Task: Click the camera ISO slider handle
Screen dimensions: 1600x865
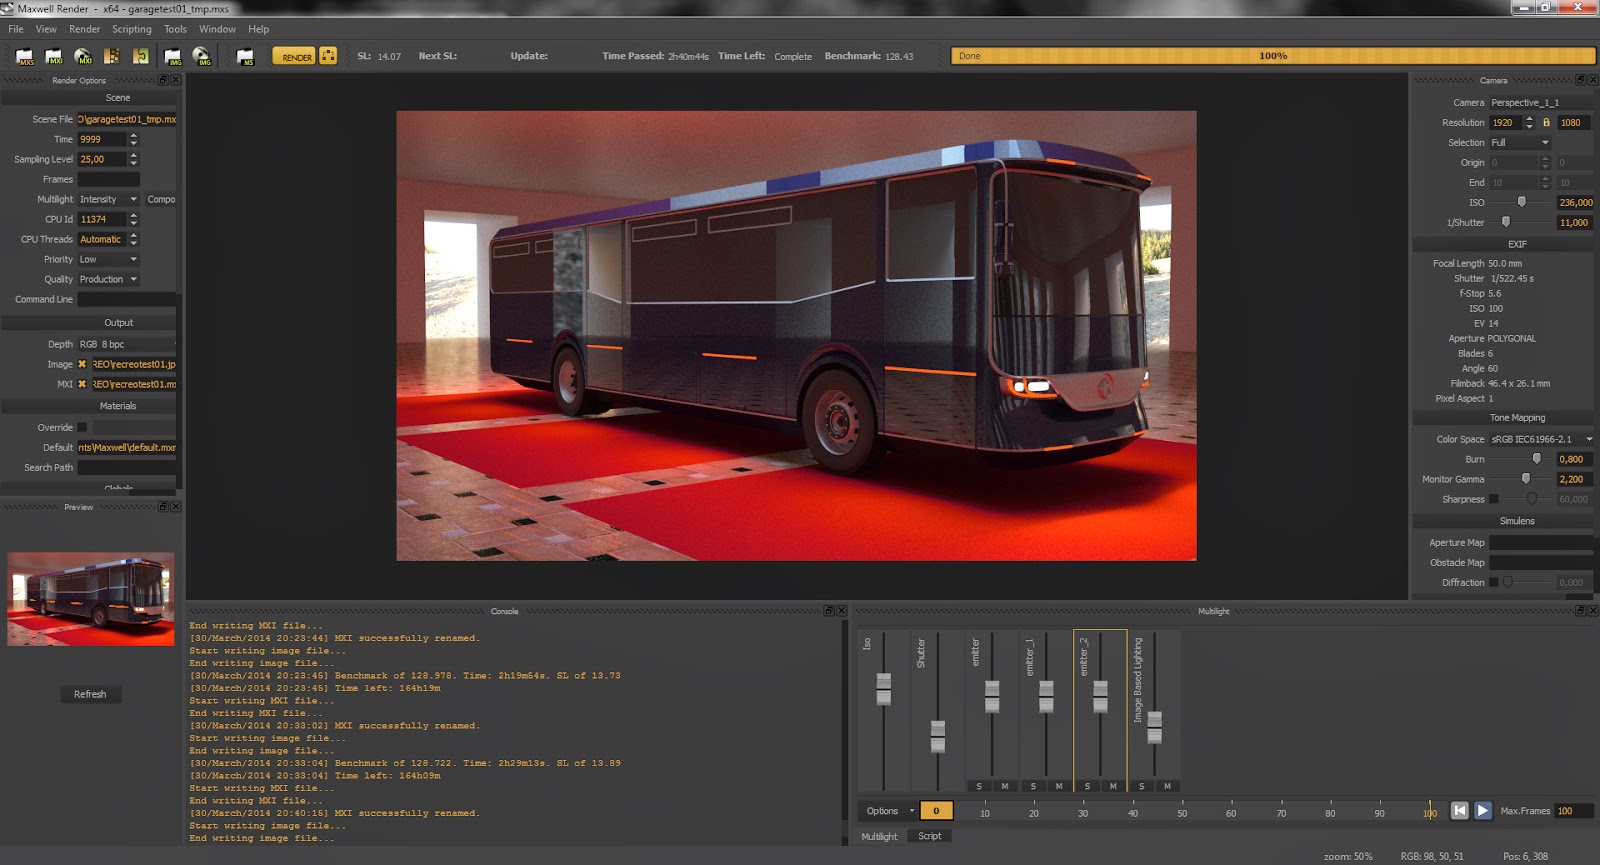Action: 1521,202
